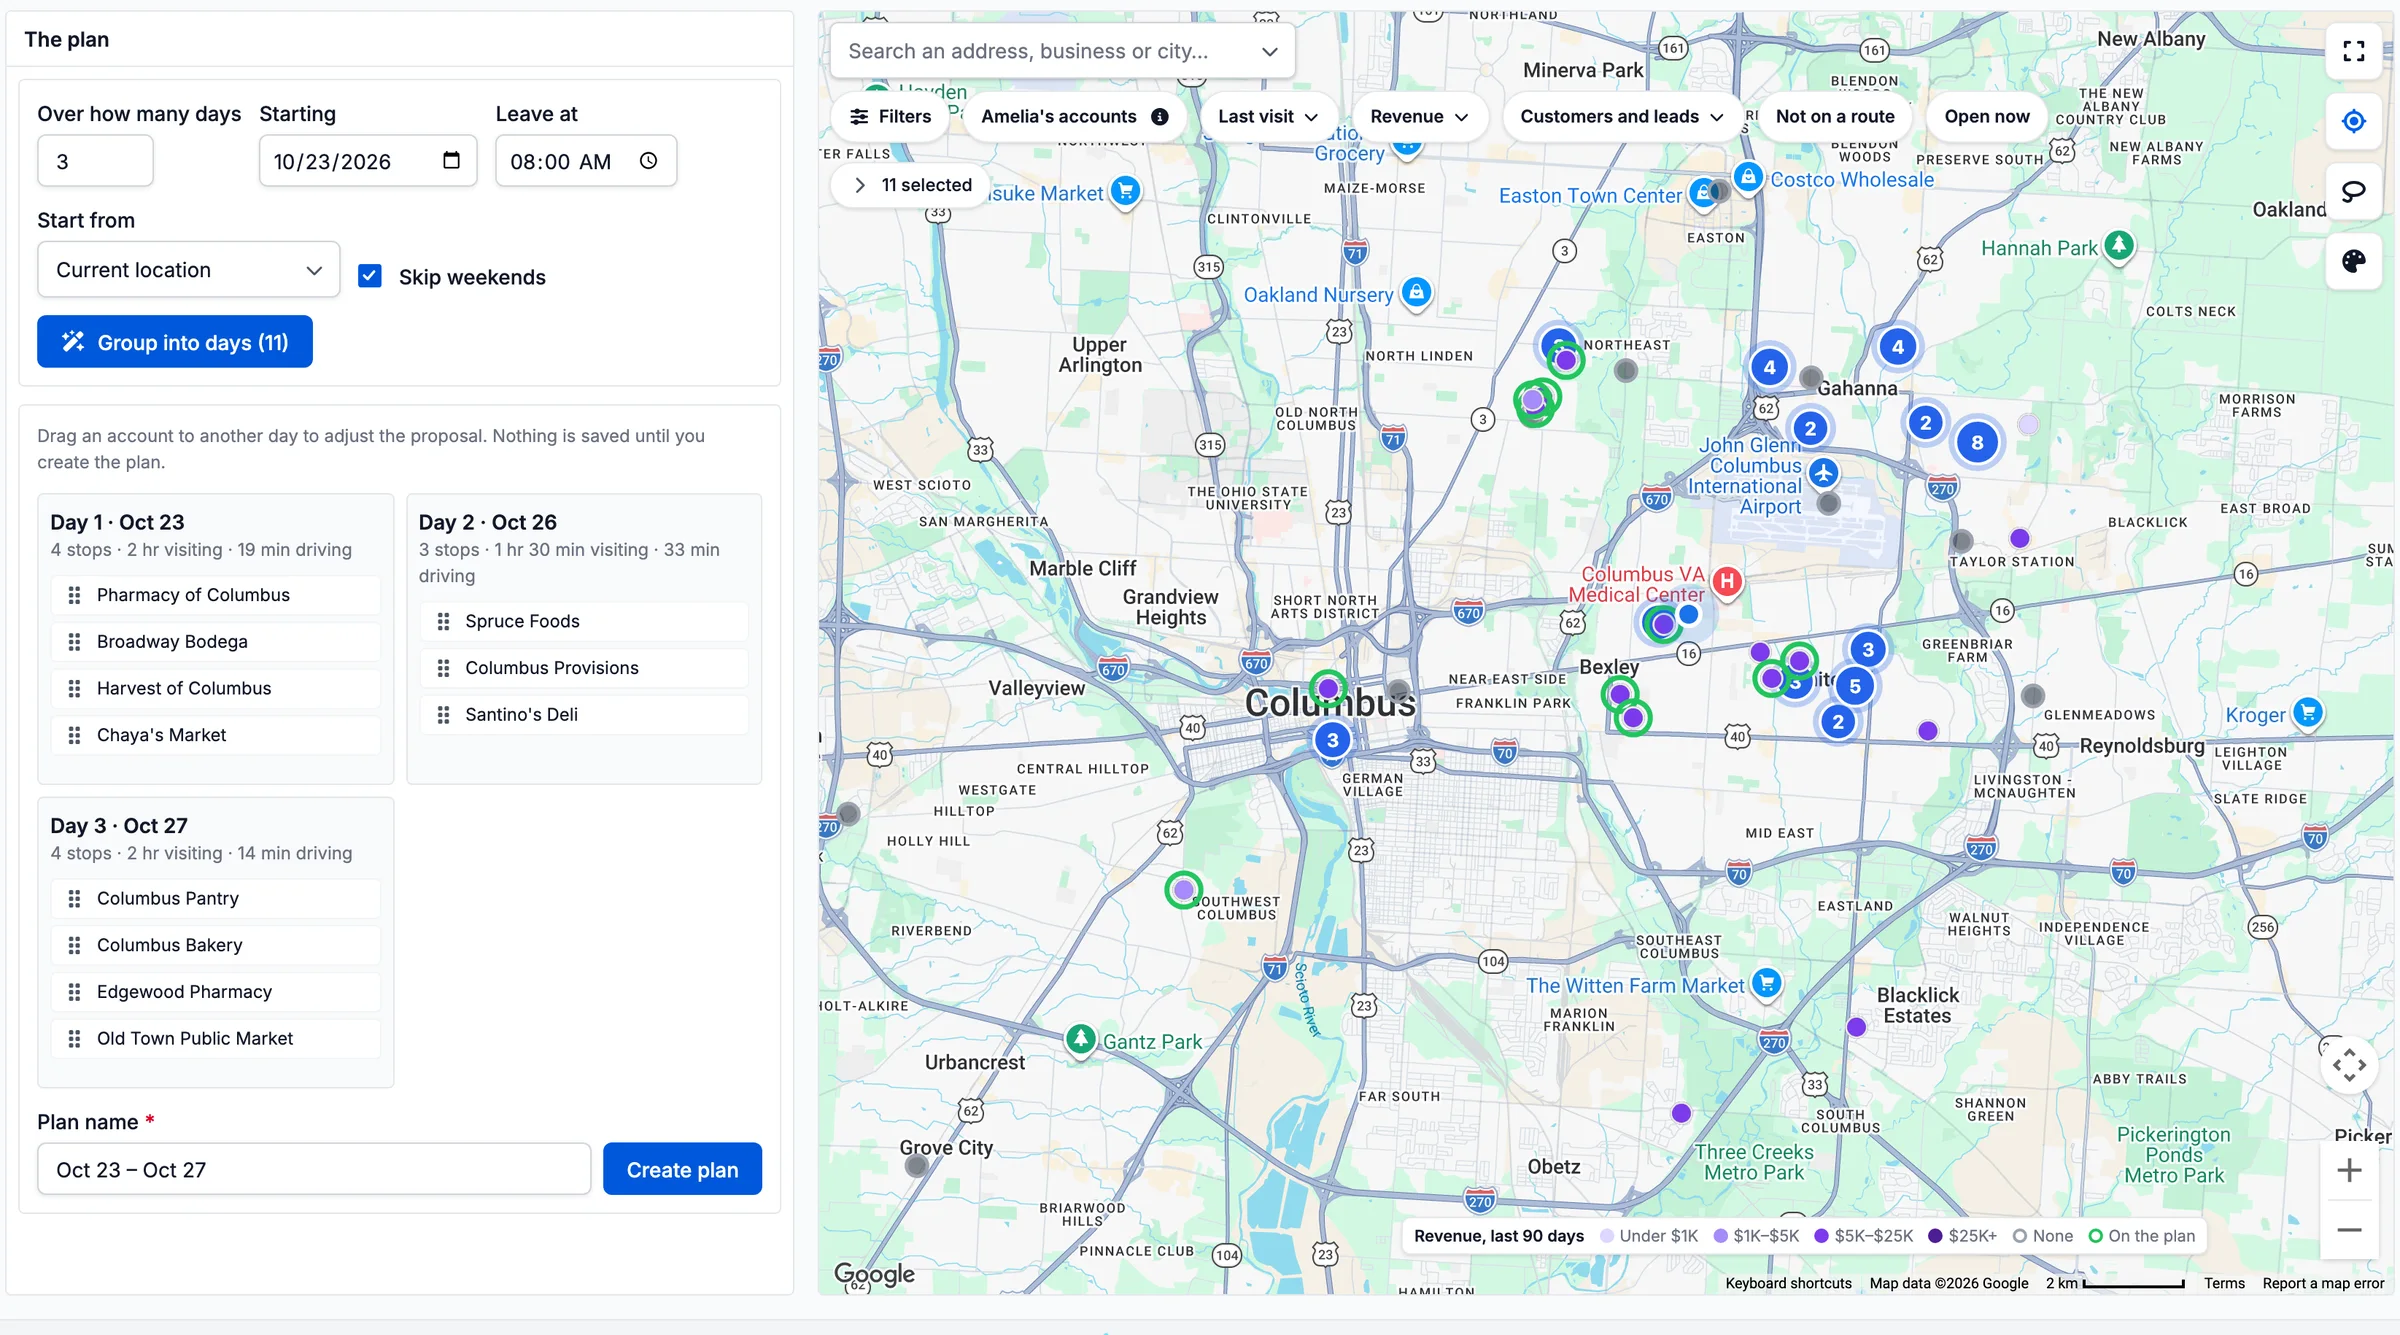This screenshot has width=2400, height=1335.
Task: Open Customers and leads dropdown
Action: (1621, 117)
